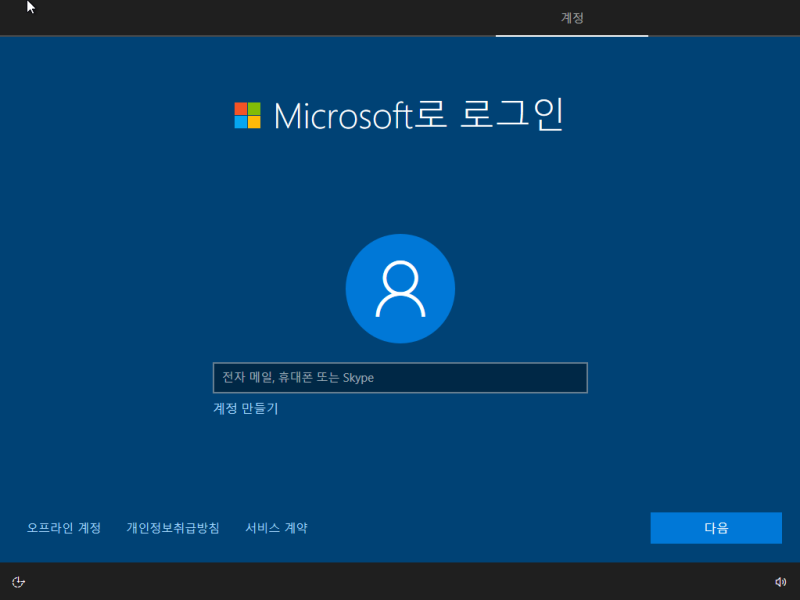Focus the email, phone or Skype field

[400, 378]
